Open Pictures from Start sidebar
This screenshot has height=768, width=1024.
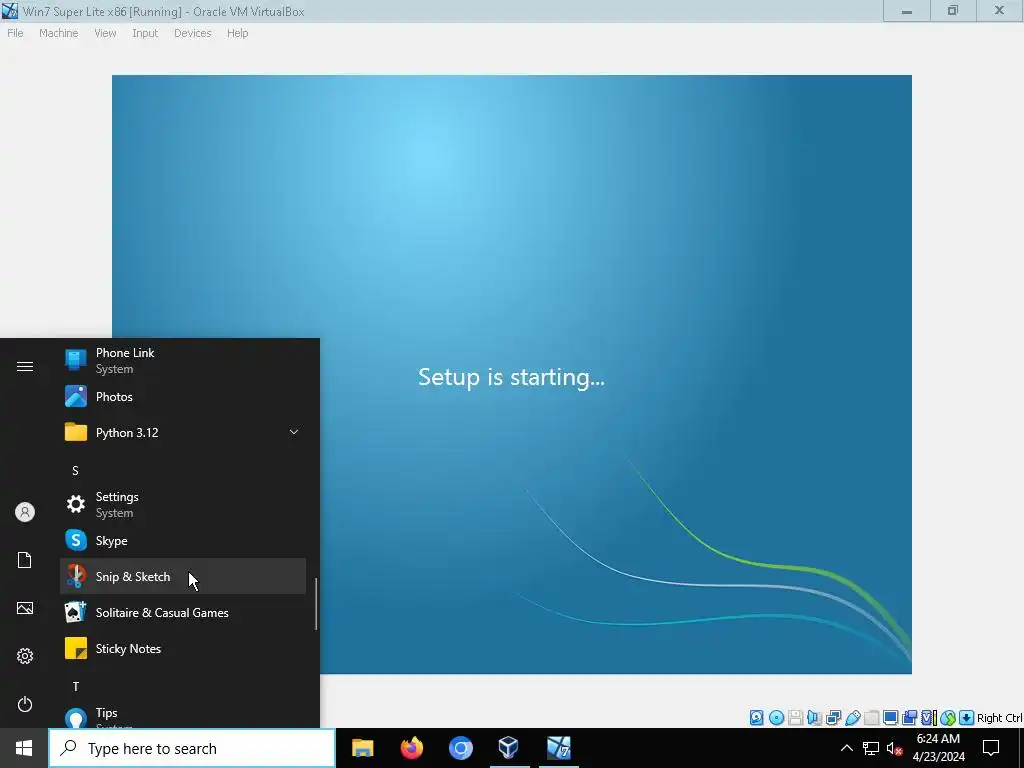(25, 608)
